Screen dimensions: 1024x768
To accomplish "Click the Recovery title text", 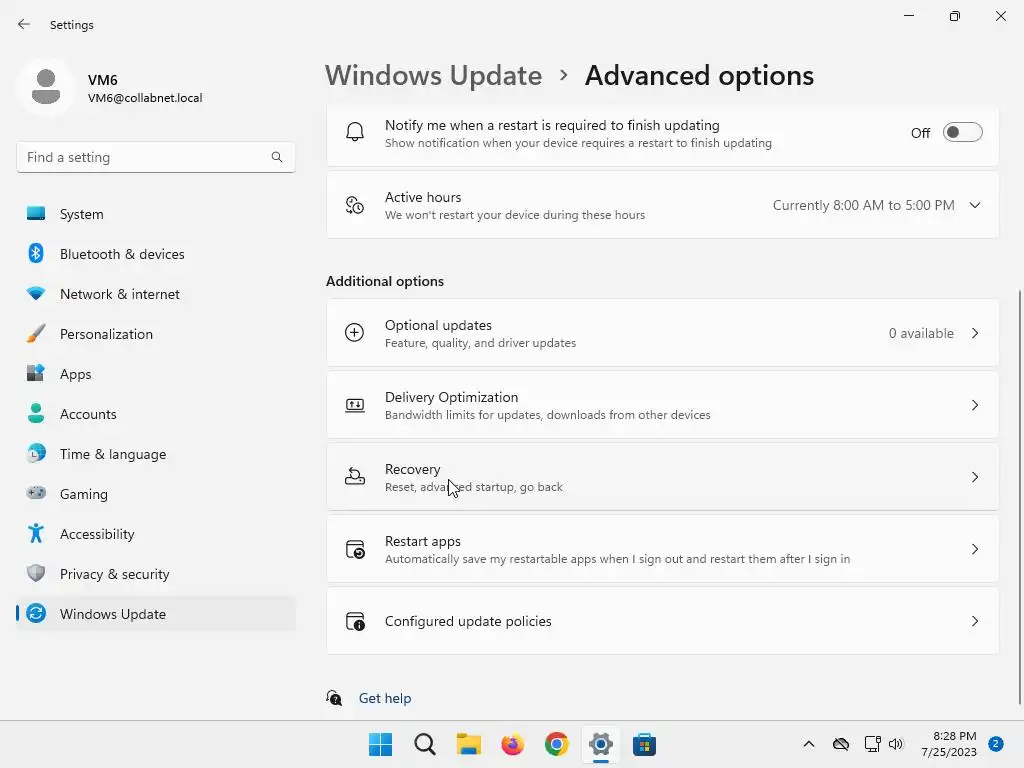I will (x=412, y=469).
